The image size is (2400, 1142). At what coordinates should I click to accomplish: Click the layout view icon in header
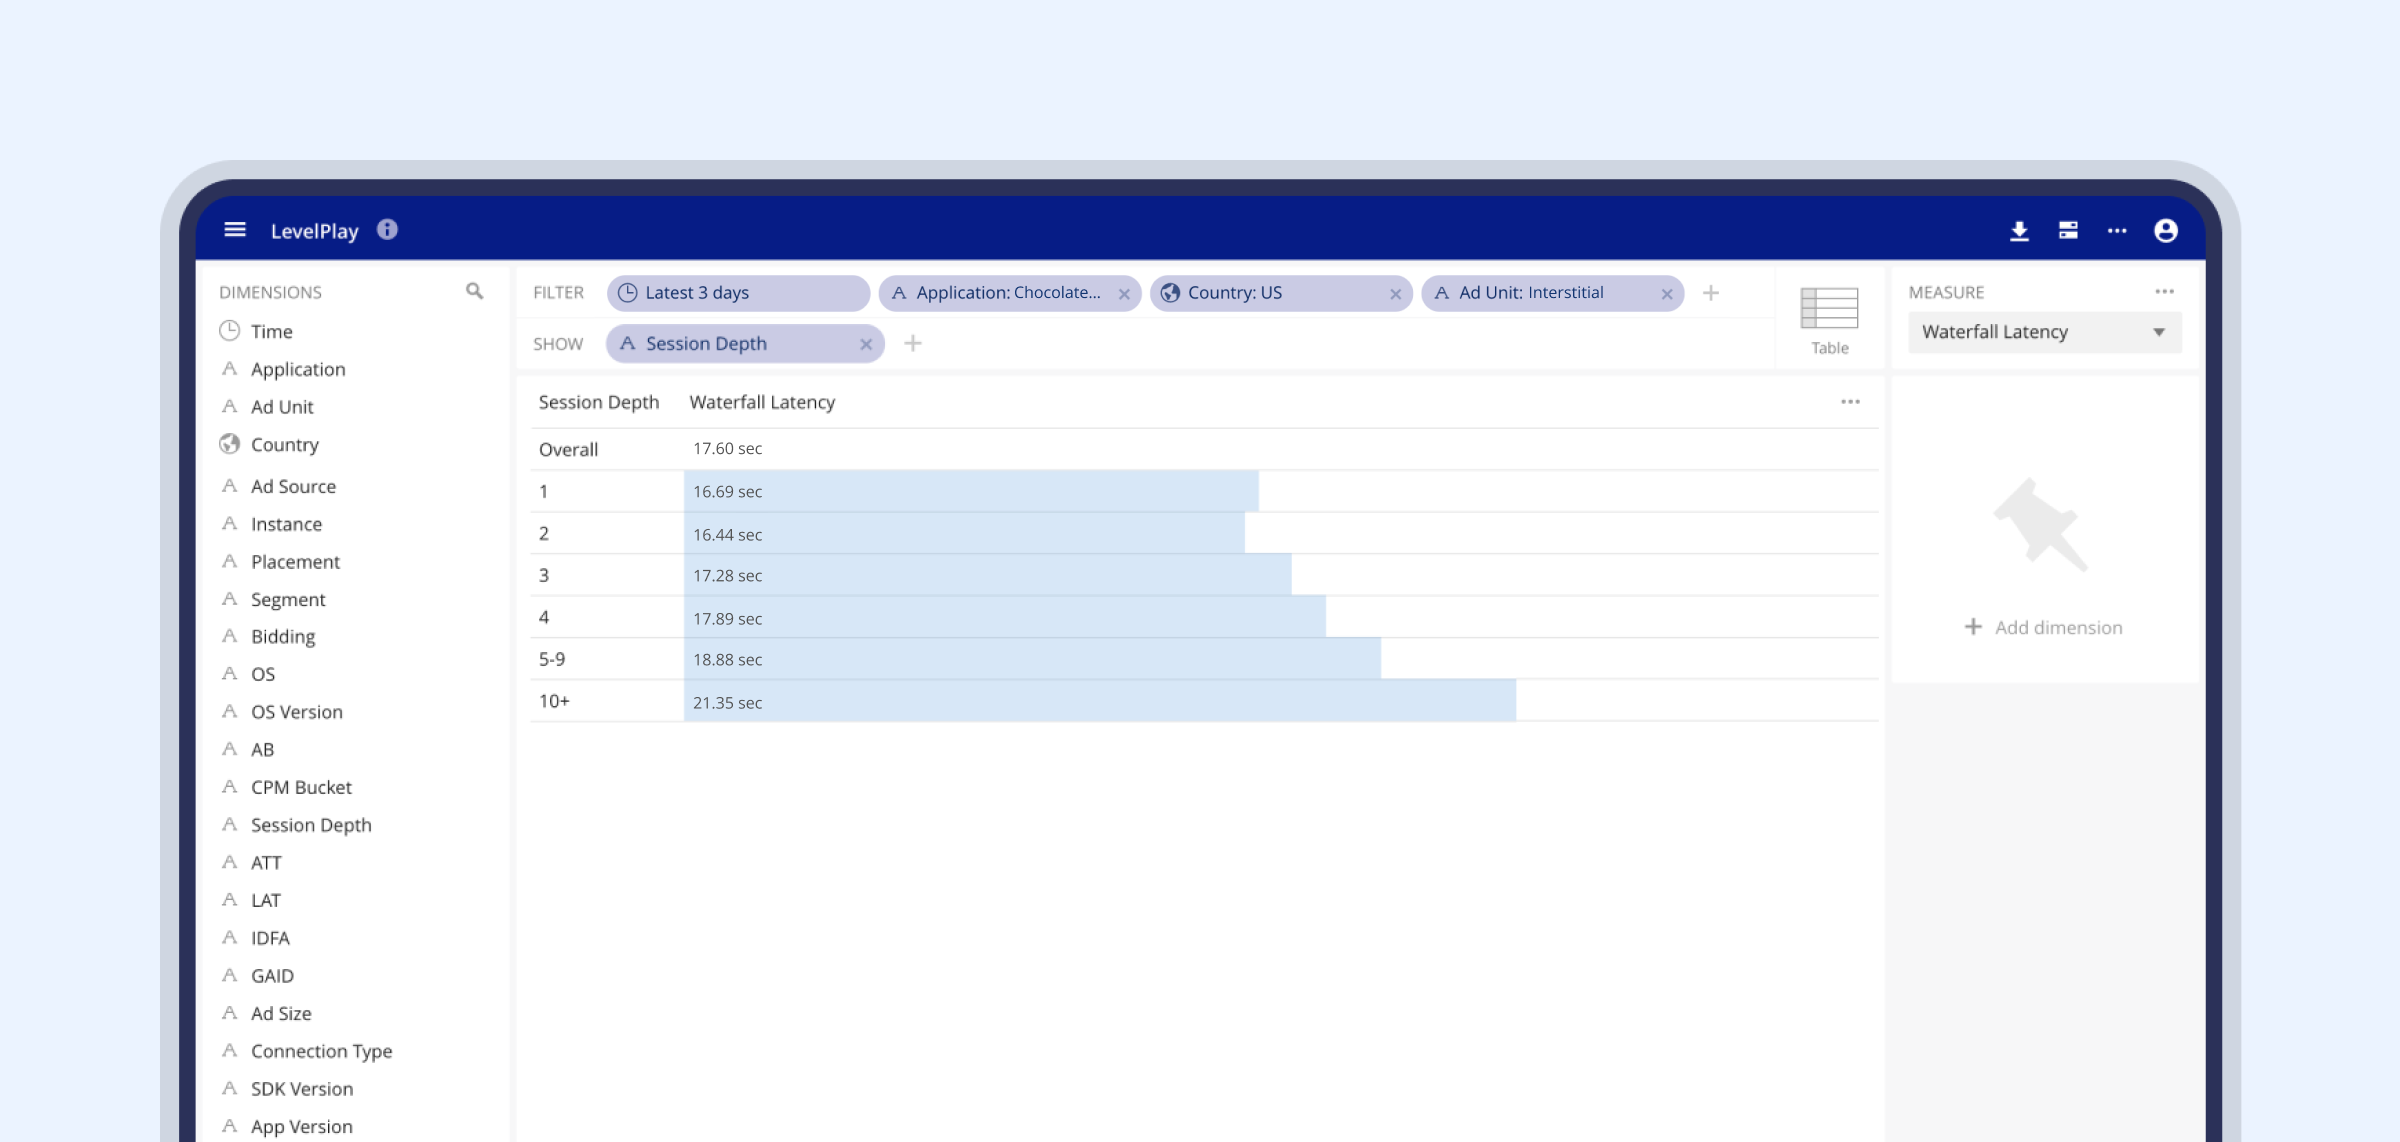[x=2068, y=231]
